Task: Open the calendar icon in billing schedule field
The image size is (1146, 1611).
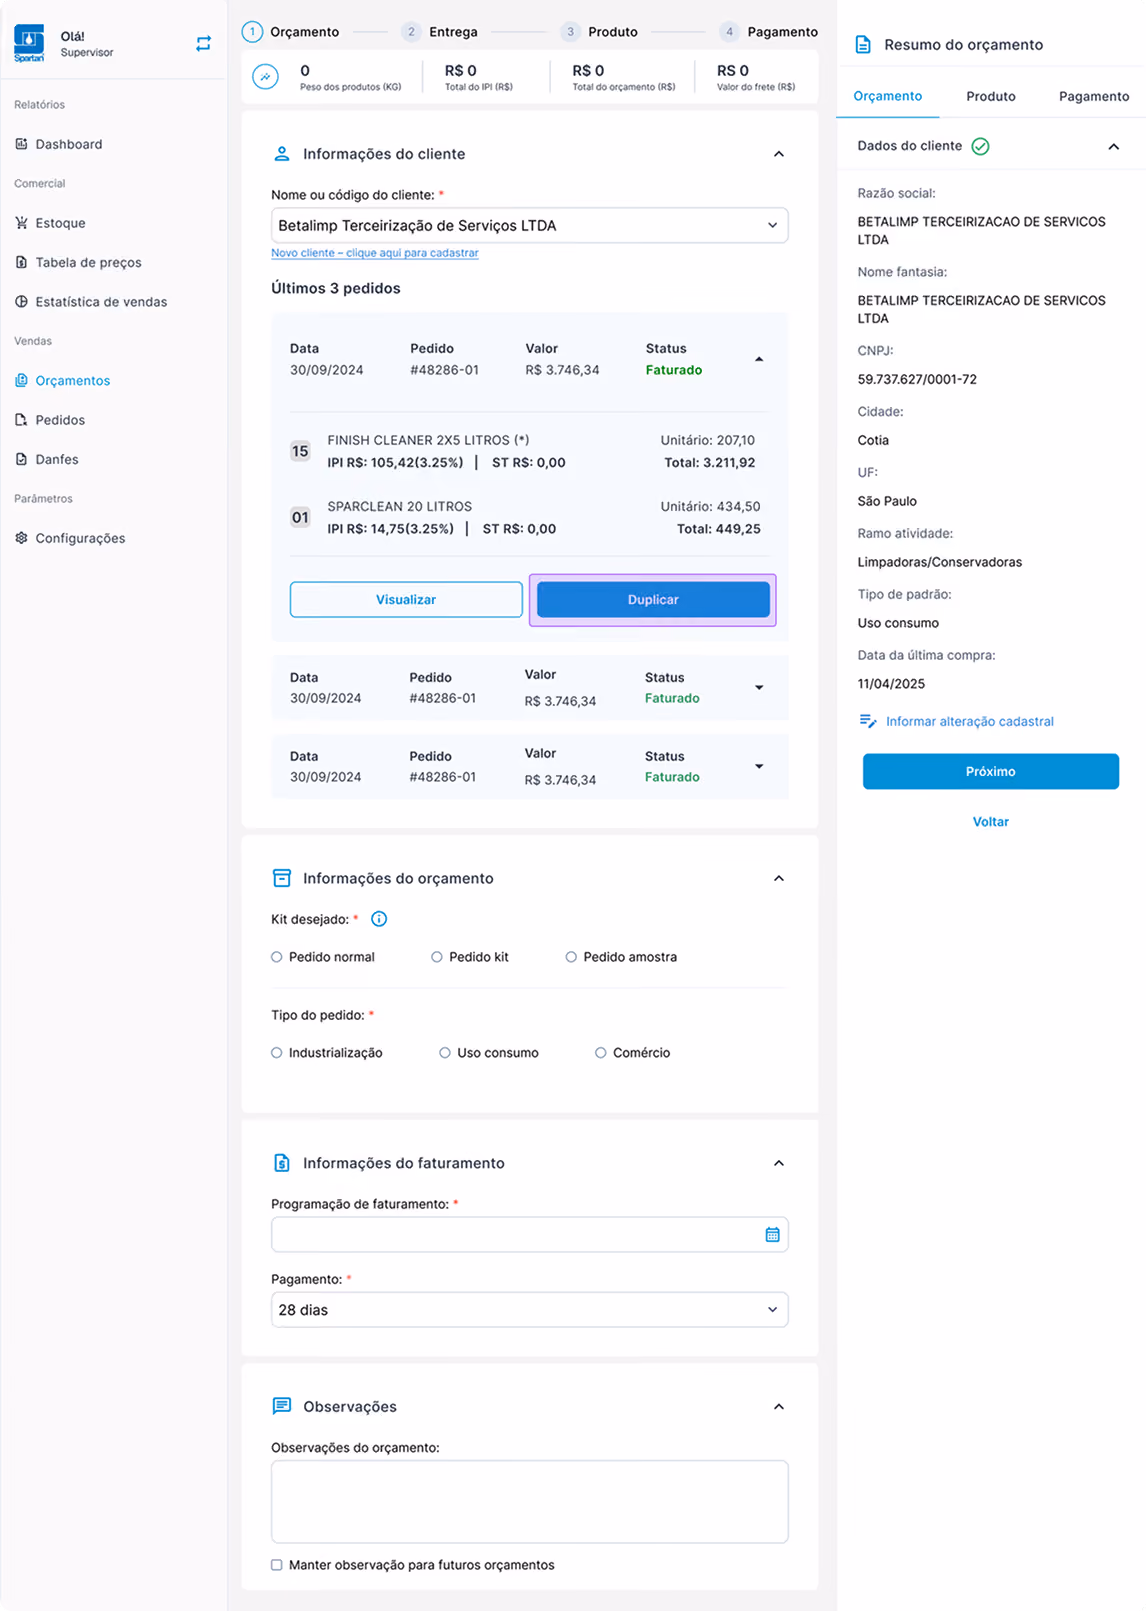Action: tap(772, 1235)
